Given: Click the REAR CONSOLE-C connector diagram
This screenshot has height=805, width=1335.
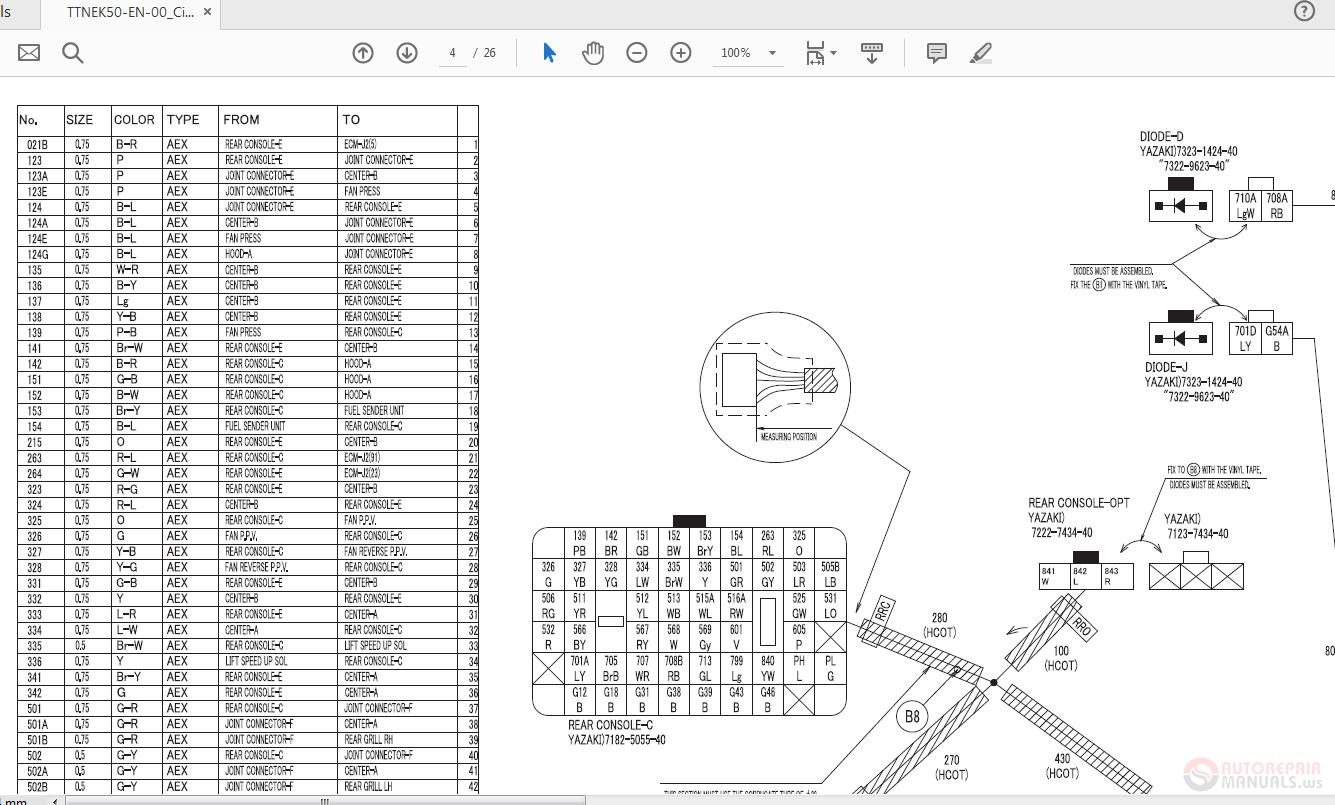Looking at the screenshot, I should (x=690, y=618).
